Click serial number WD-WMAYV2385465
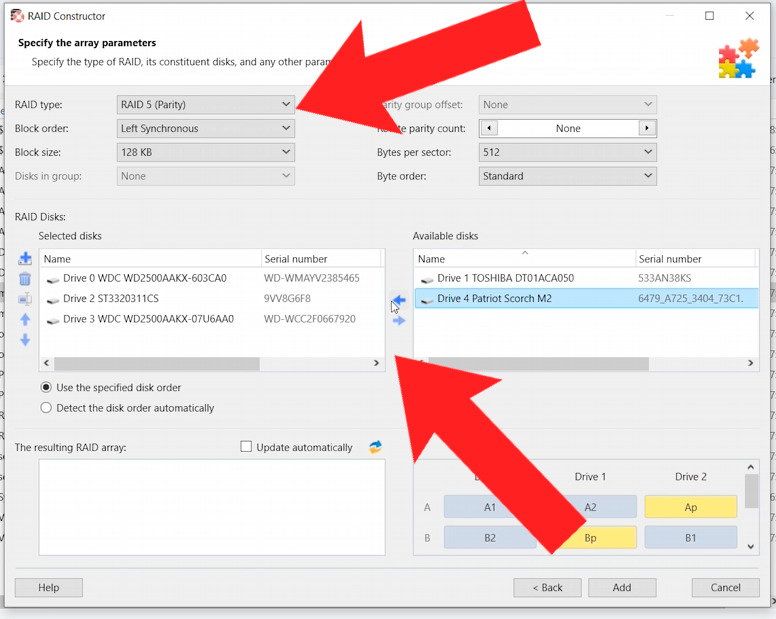The height and width of the screenshot is (619, 776). pyautogui.click(x=312, y=278)
